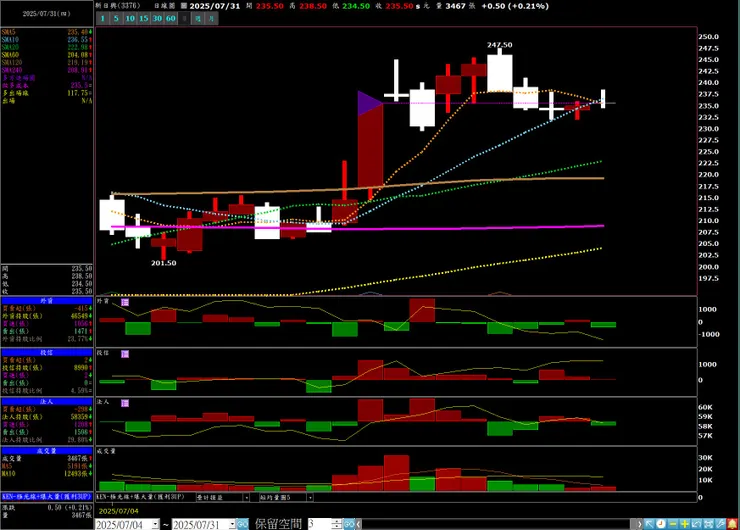Click the plus zoom-in icon
Image resolution: width=740 pixels, height=530 pixels.
pos(685,524)
